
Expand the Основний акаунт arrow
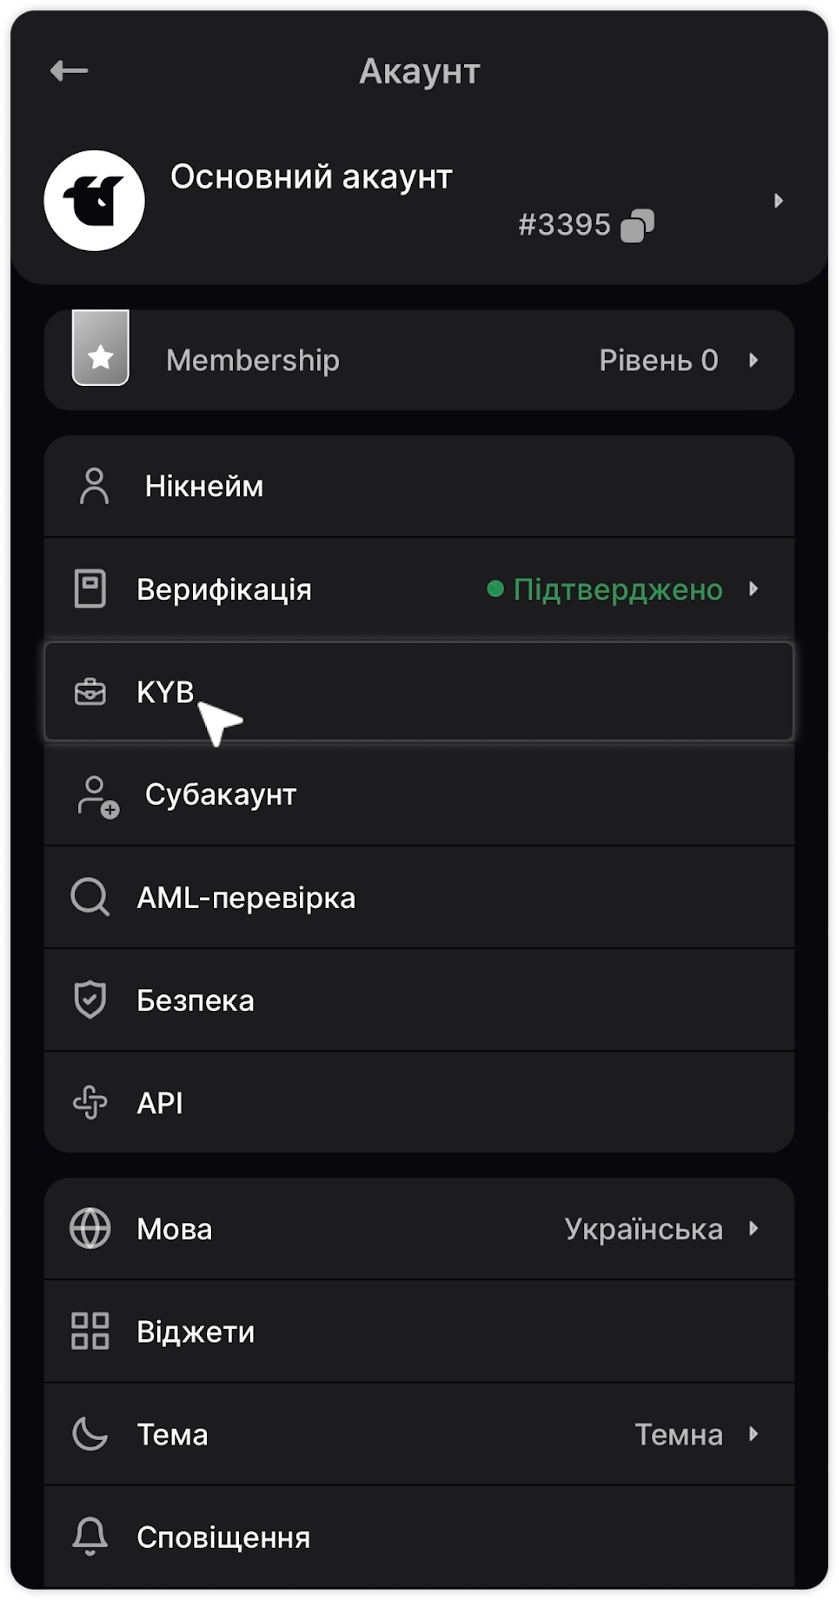(x=778, y=201)
